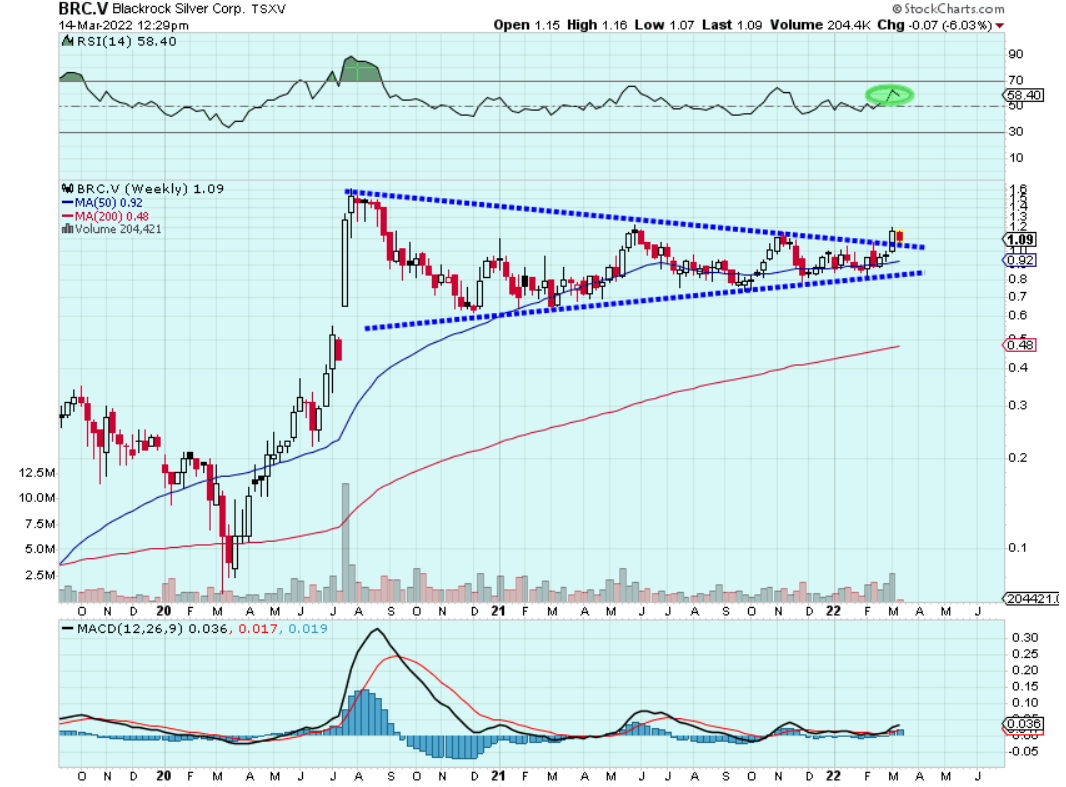Viewport: 1066px width, 787px height.
Task: Click the red MA(200) line swatch
Action: [67, 216]
